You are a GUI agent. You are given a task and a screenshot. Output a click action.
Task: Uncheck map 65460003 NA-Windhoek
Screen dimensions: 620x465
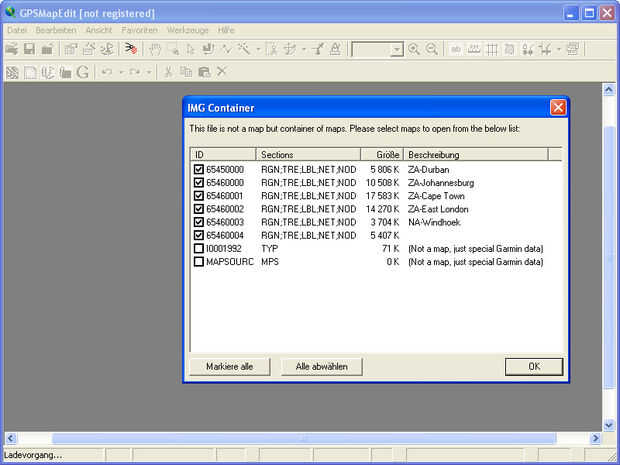198,222
